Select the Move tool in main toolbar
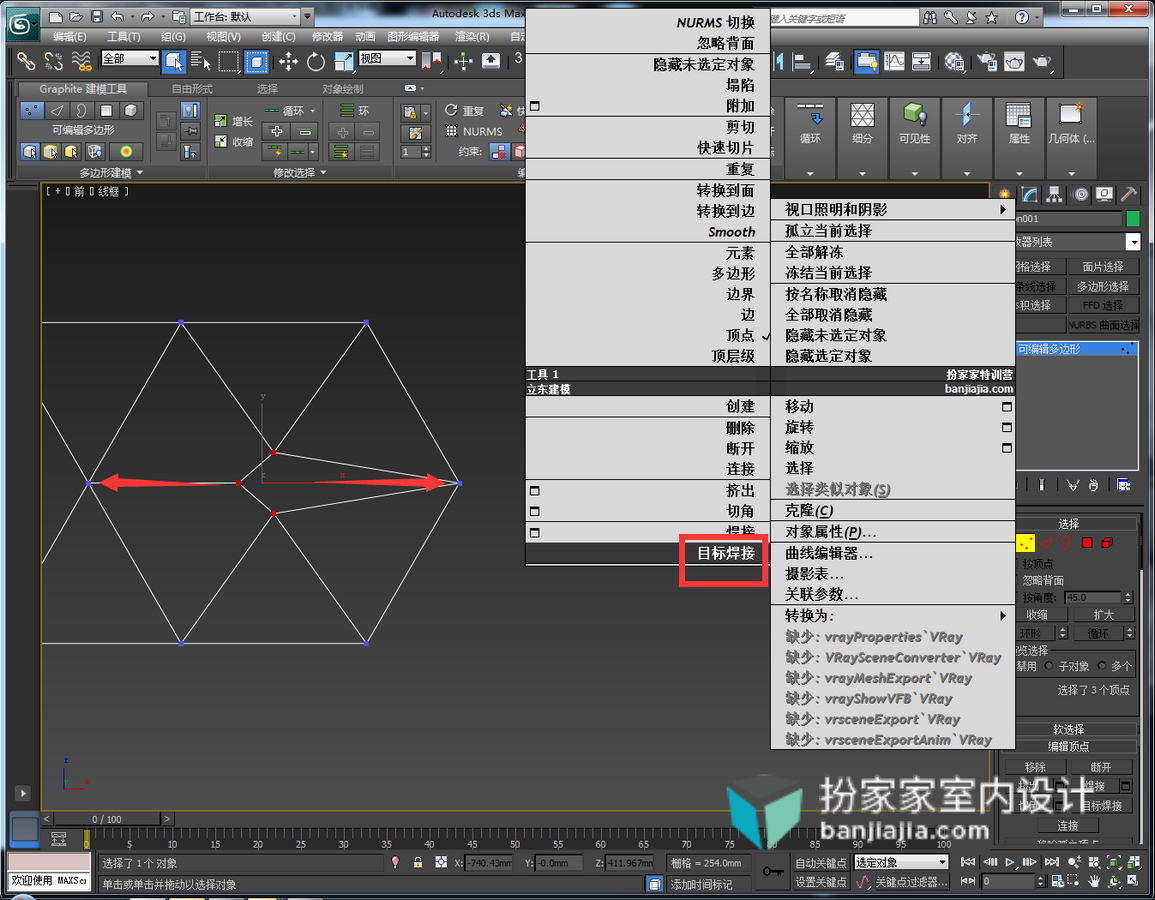This screenshot has width=1155, height=900. tap(288, 62)
